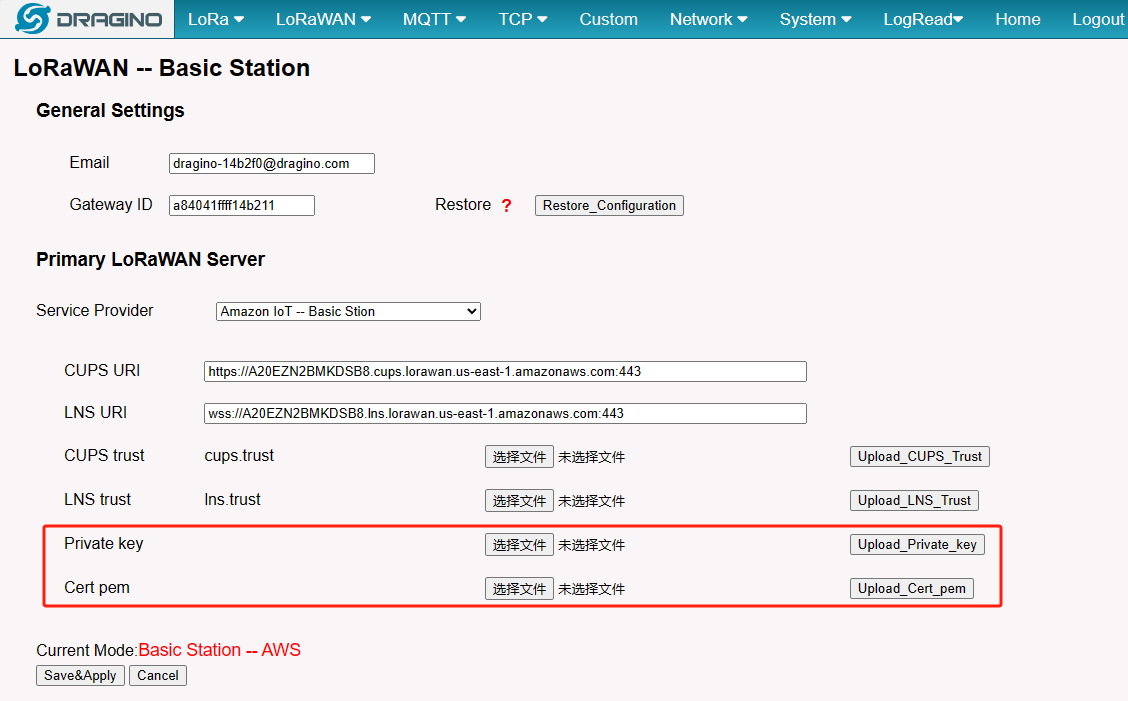Go to the Home page
This screenshot has height=701, width=1128.
pyautogui.click(x=1017, y=19)
